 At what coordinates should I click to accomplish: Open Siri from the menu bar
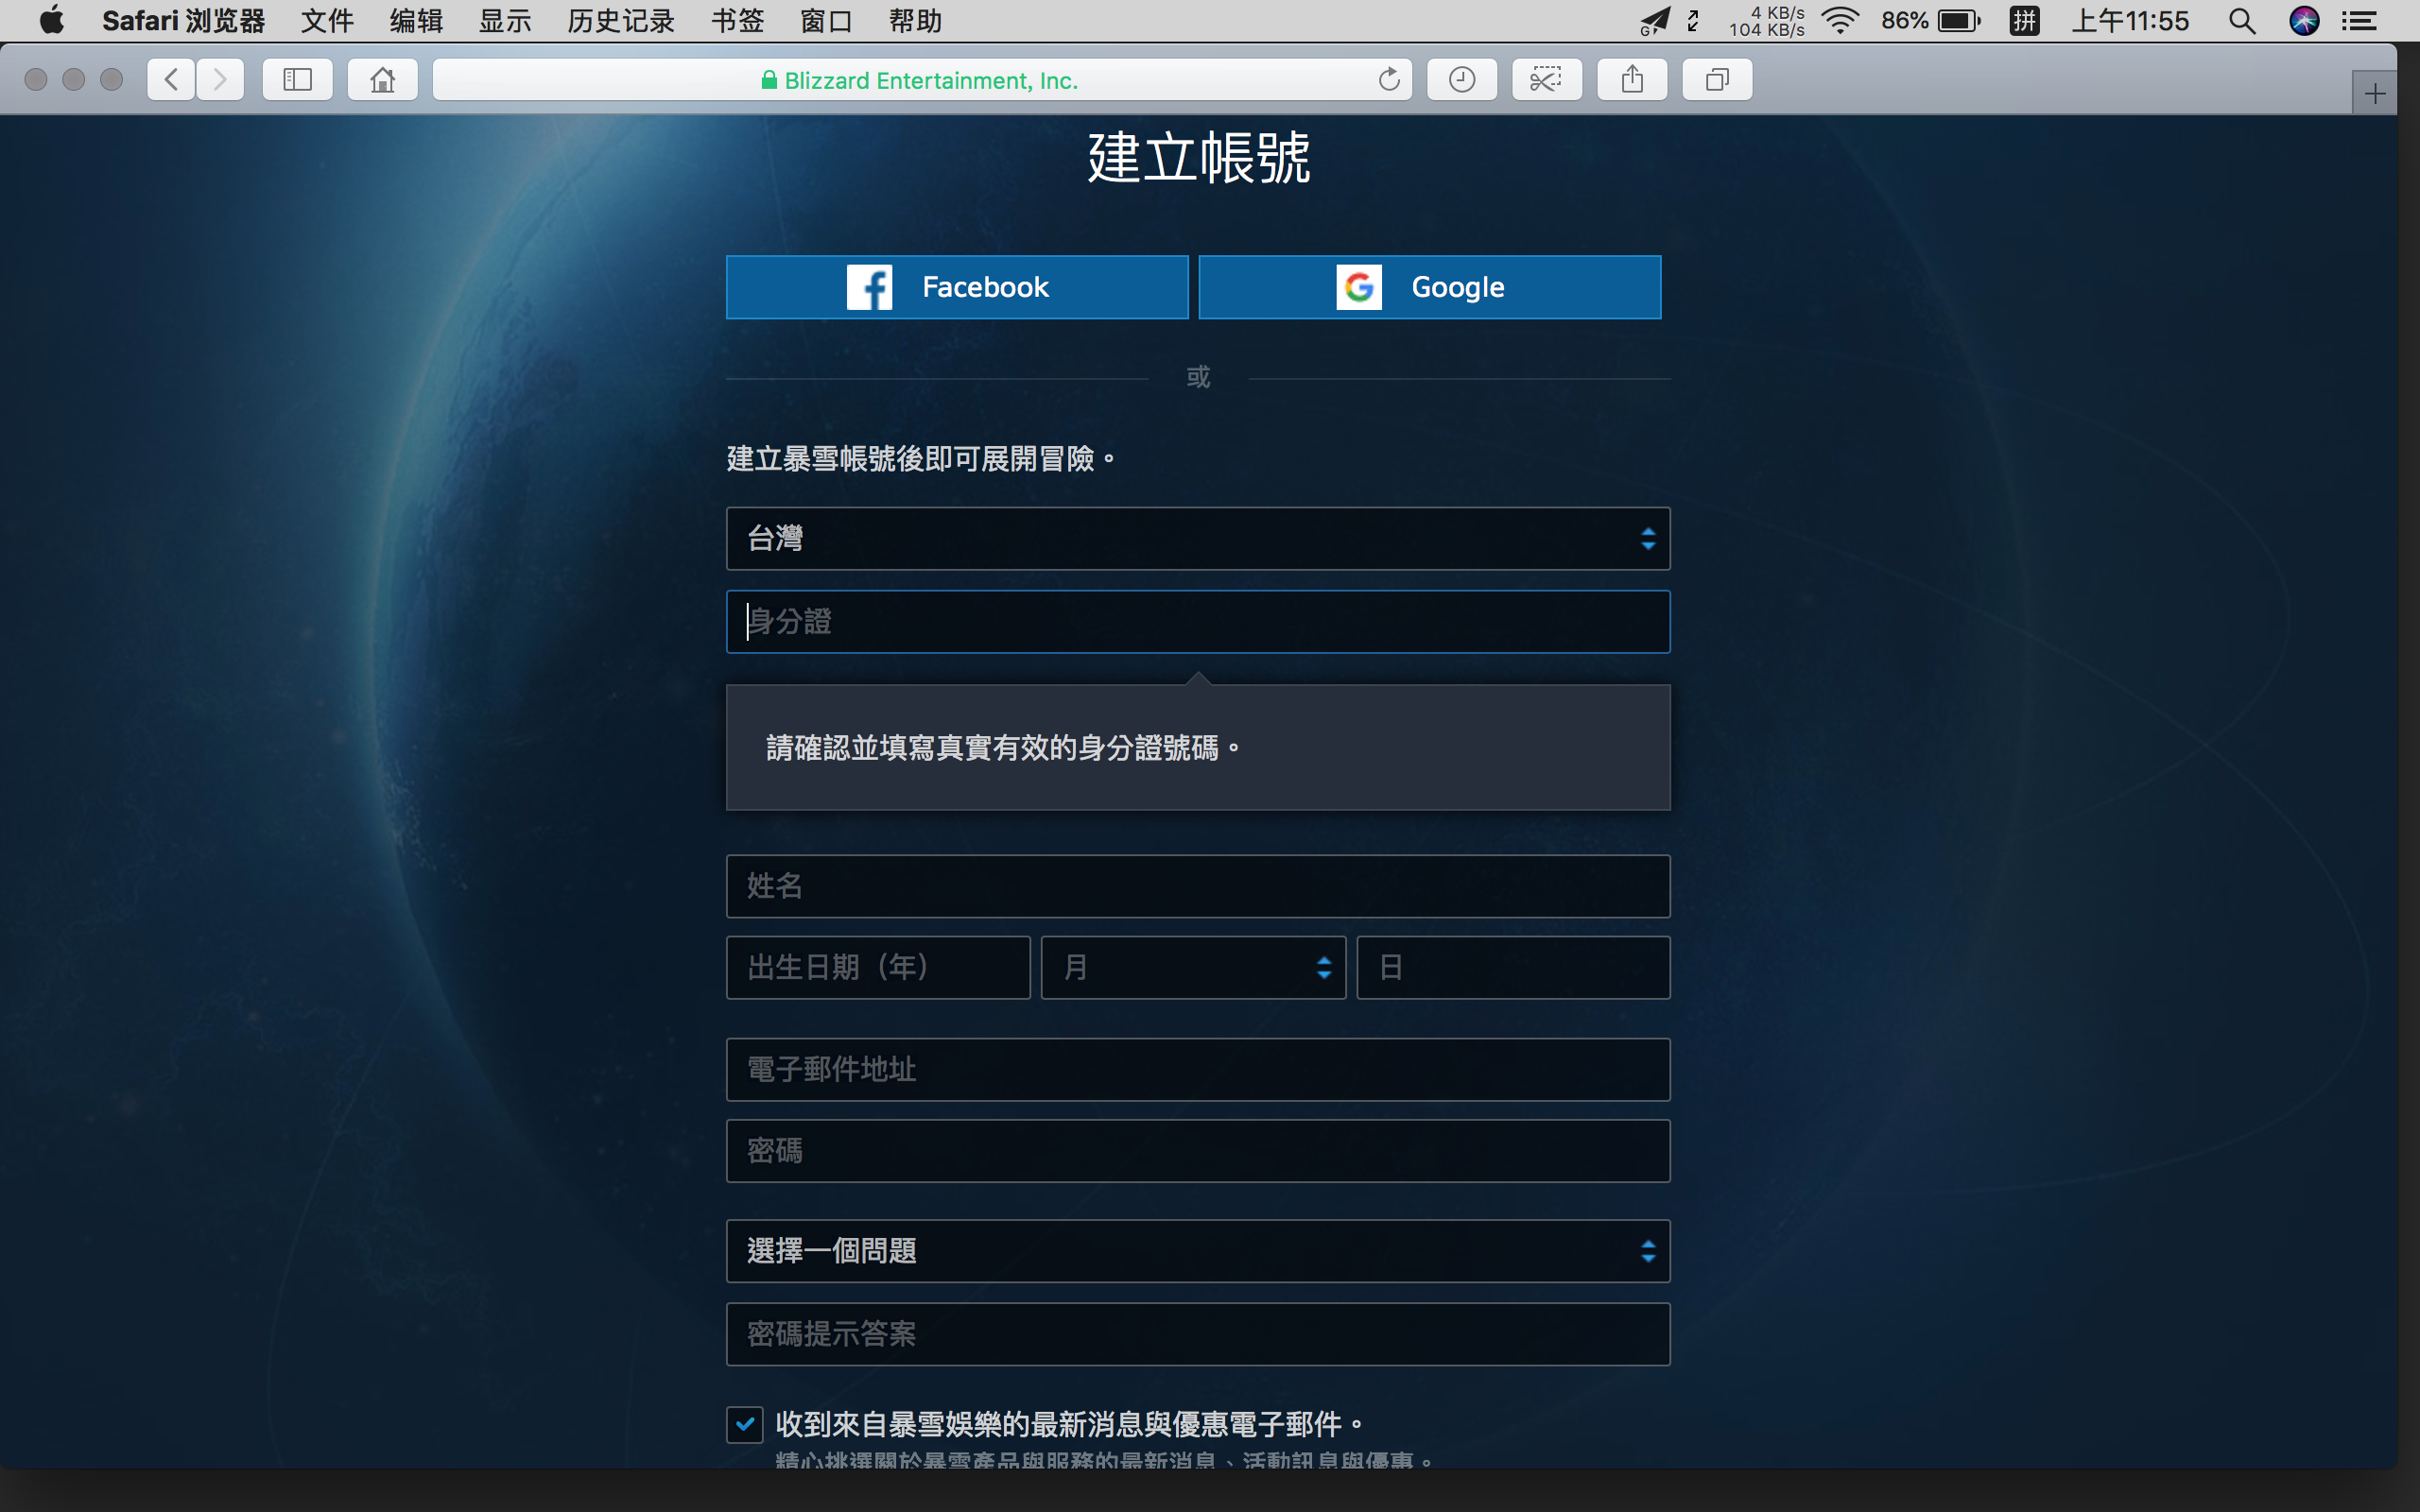pyautogui.click(x=2304, y=21)
